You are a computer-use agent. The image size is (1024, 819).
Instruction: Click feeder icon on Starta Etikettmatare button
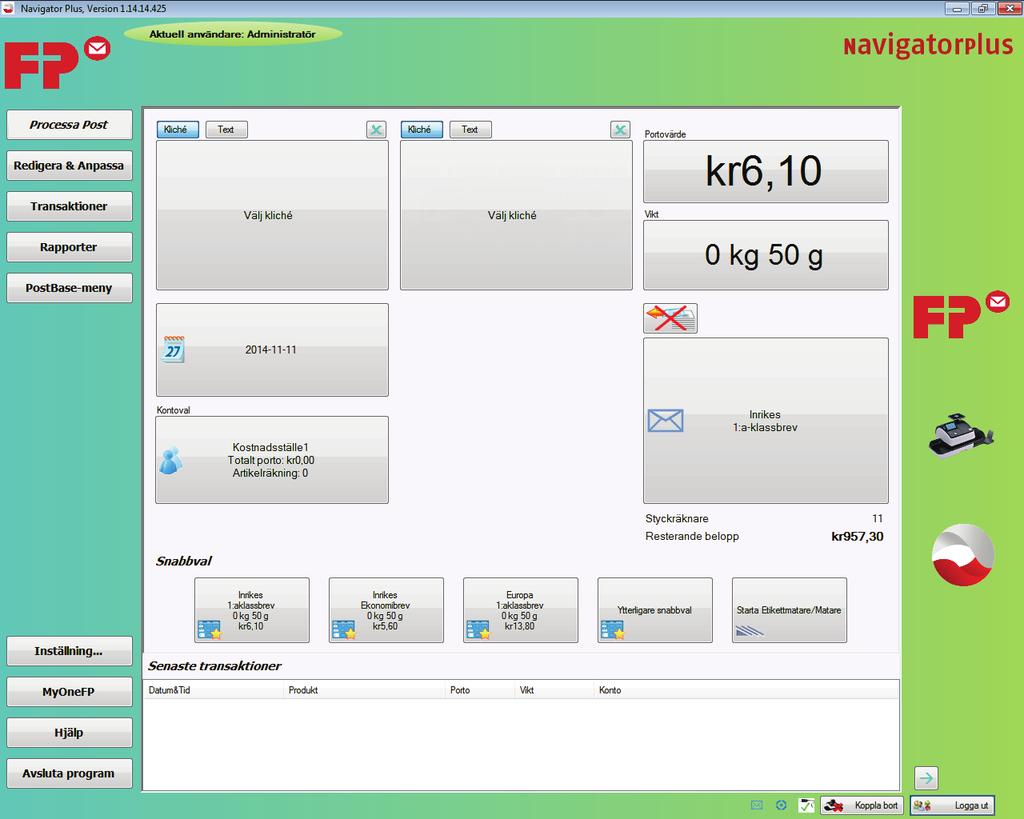tap(750, 630)
